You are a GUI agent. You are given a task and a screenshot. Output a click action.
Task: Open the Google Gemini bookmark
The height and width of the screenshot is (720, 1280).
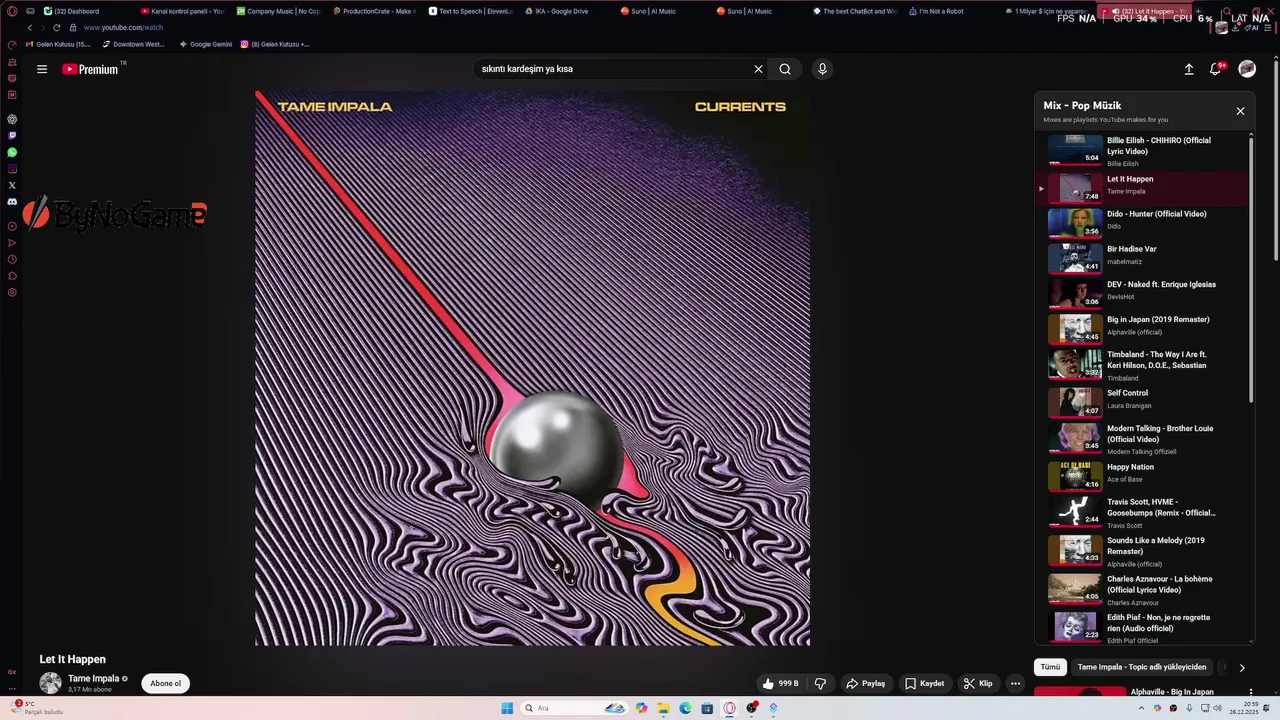tap(205, 44)
